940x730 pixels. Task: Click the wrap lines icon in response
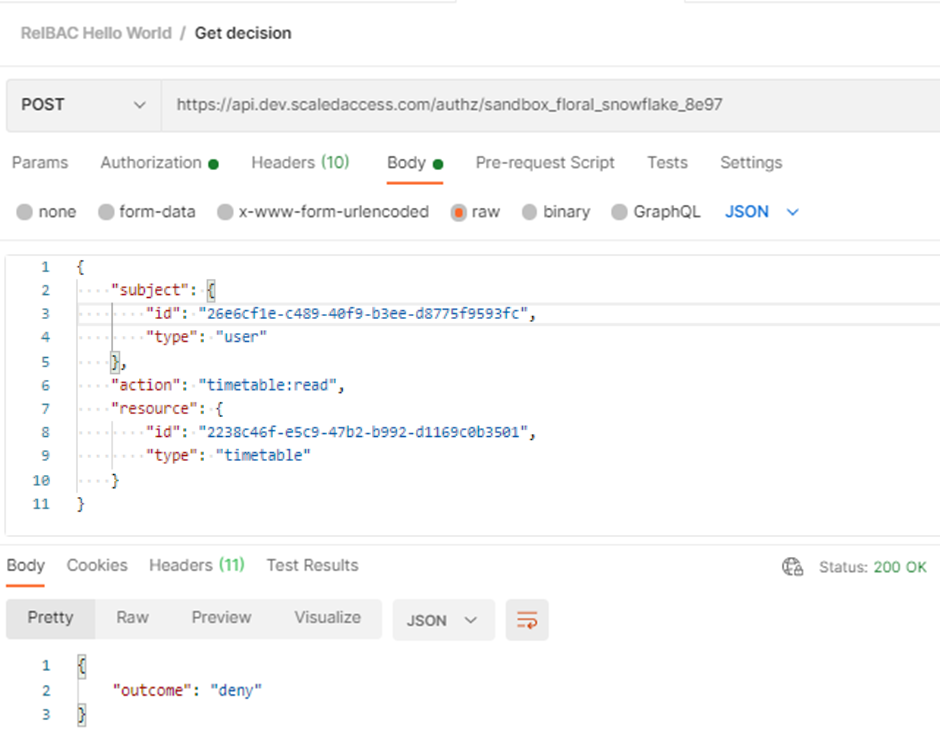coord(527,620)
